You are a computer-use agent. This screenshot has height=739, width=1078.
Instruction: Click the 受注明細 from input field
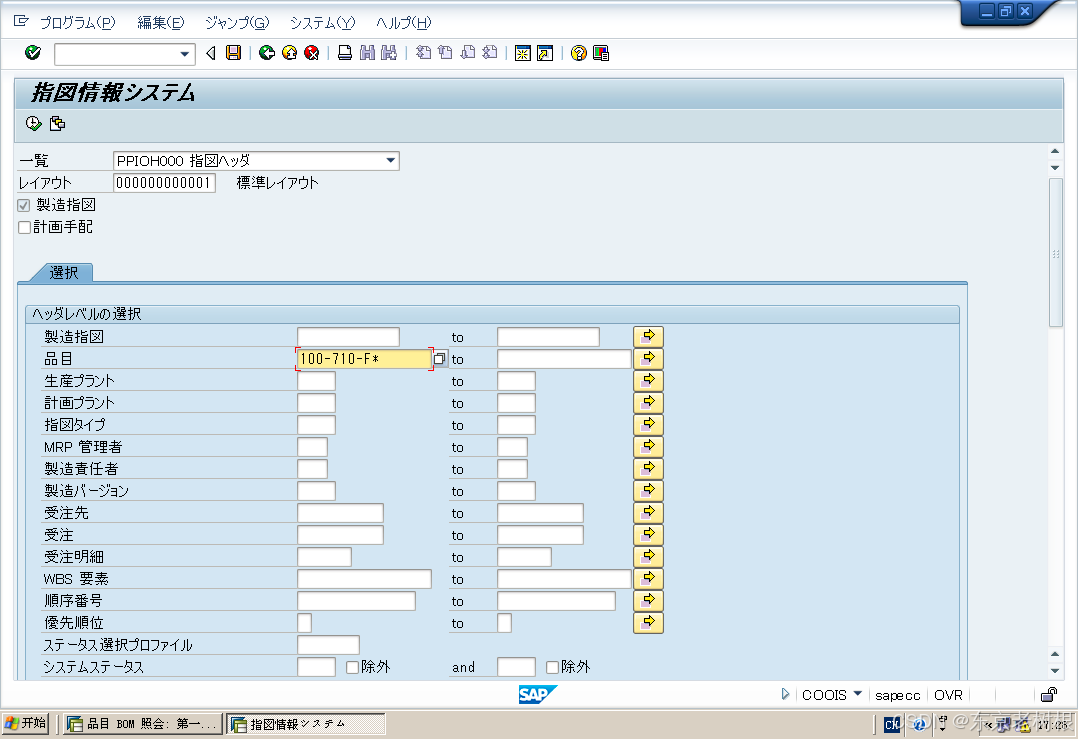pos(324,557)
